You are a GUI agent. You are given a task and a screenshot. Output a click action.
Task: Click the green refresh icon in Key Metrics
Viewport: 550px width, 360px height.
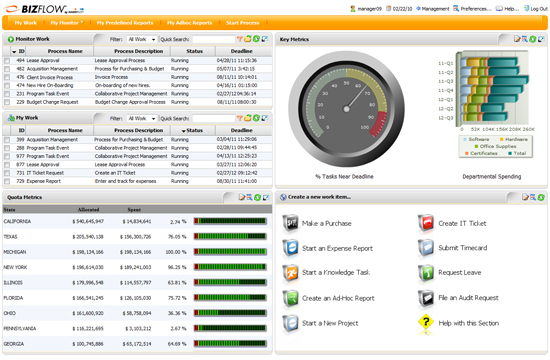pos(533,39)
